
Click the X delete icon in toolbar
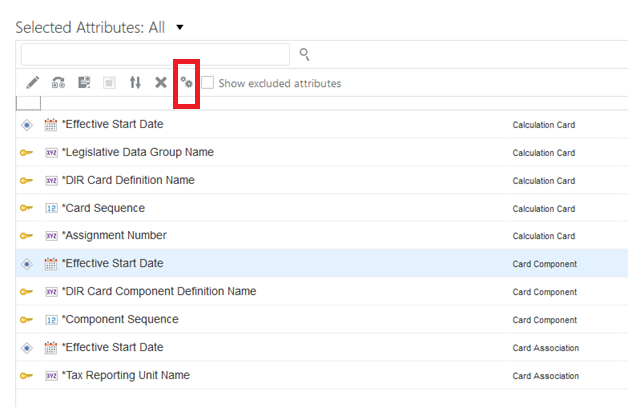(x=160, y=83)
